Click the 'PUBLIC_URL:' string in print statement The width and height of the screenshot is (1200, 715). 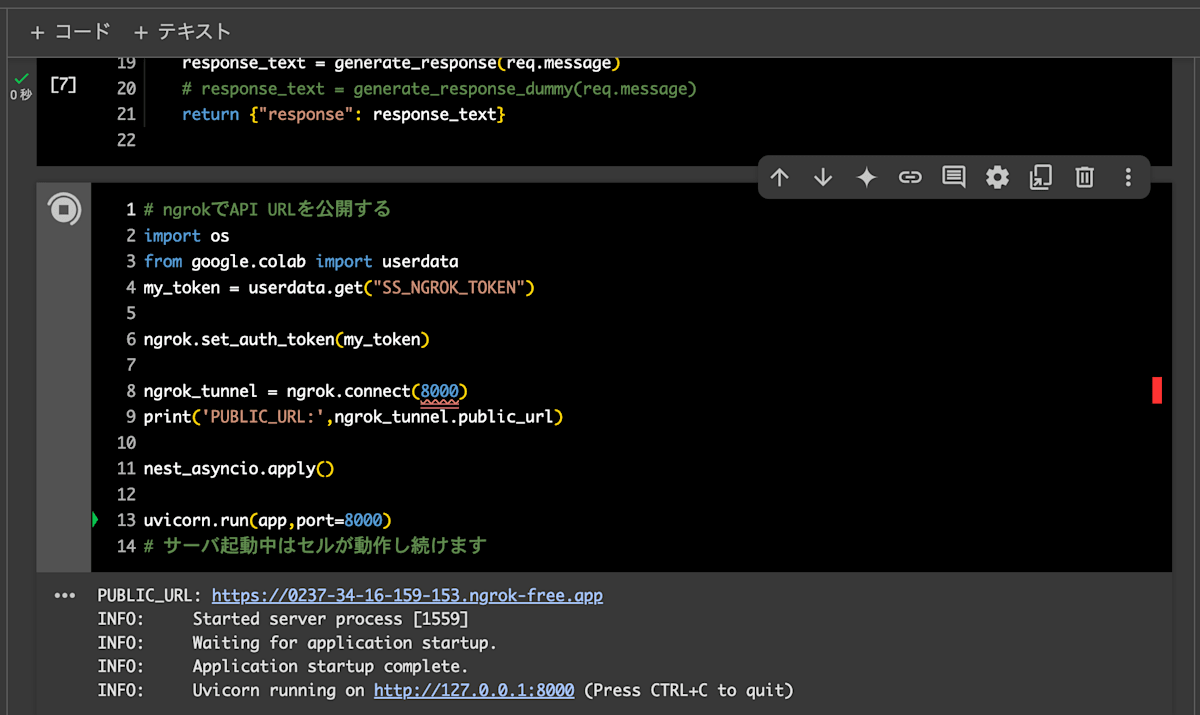click(263, 416)
